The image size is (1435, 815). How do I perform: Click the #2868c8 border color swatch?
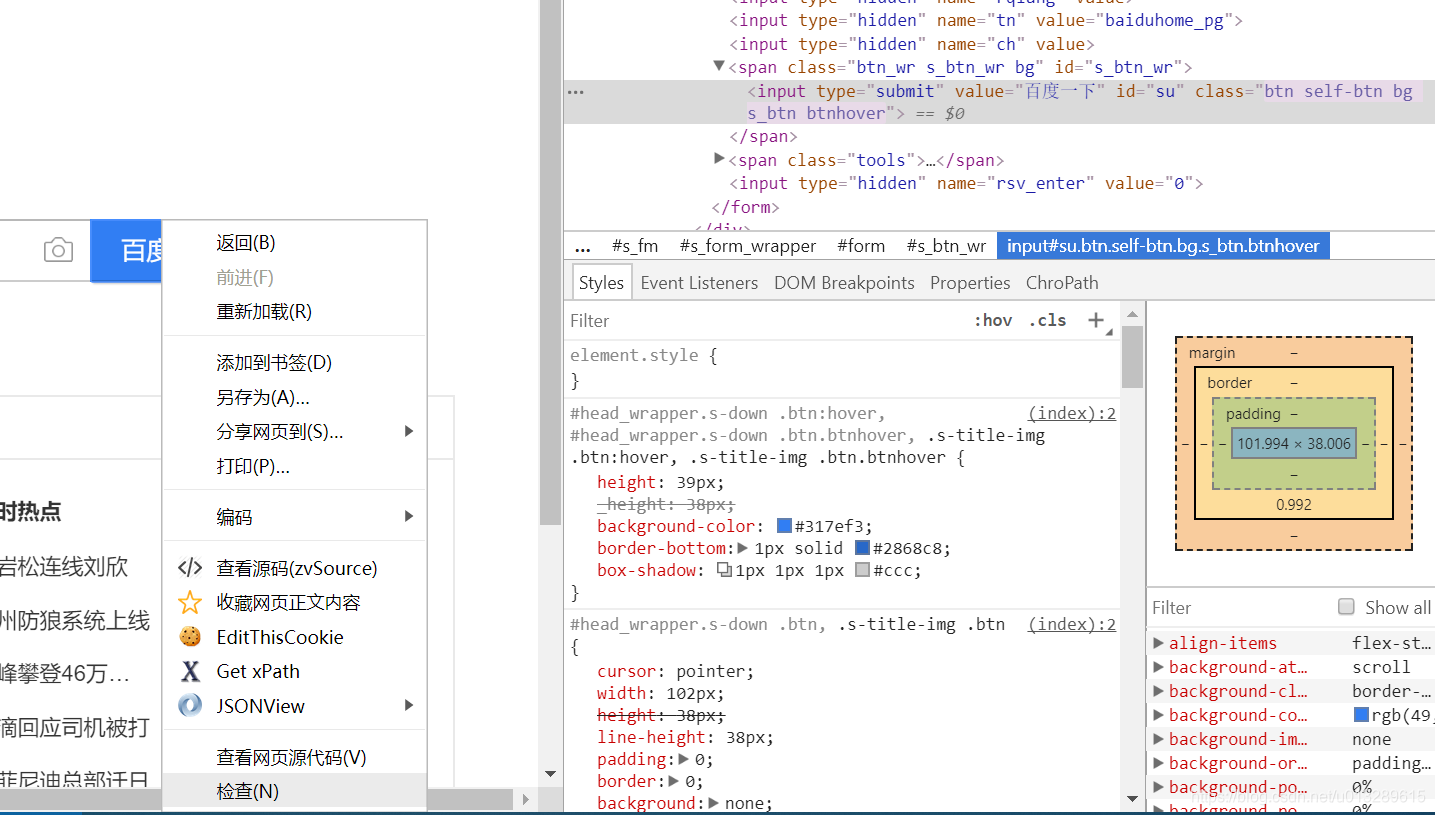click(862, 548)
